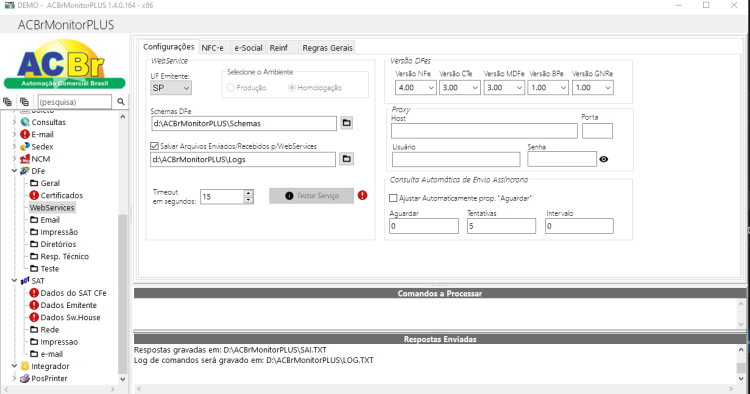
Task: Select Integrador tree item
Action: point(45,366)
